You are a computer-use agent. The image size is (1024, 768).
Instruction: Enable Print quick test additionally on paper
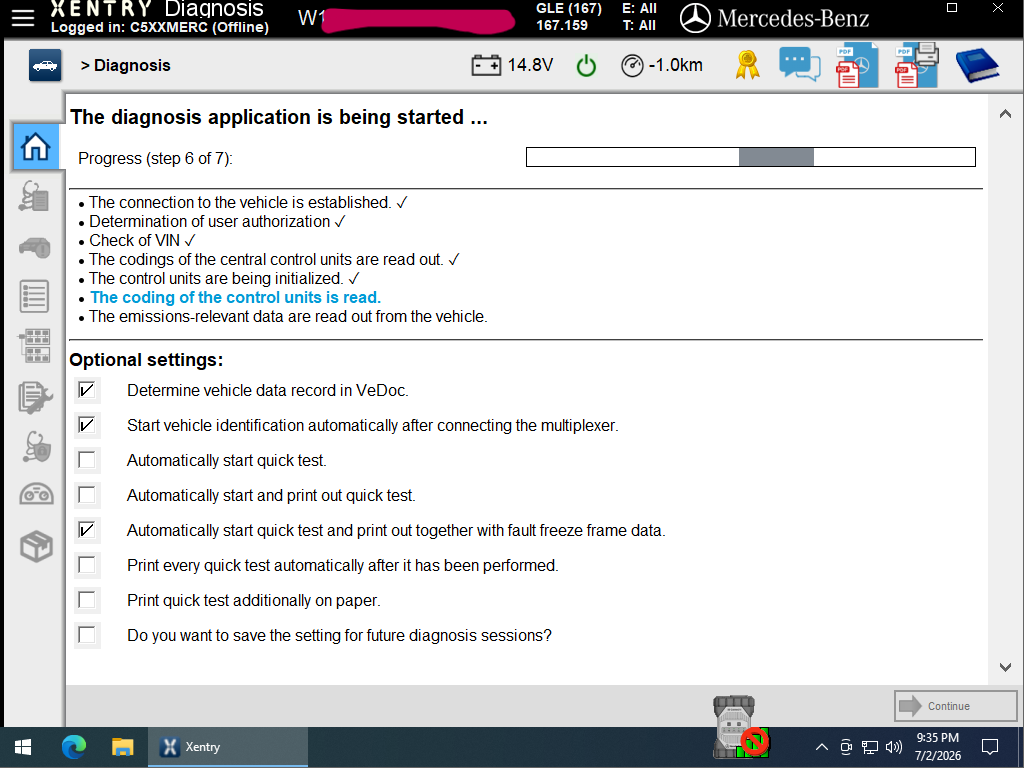tap(87, 600)
